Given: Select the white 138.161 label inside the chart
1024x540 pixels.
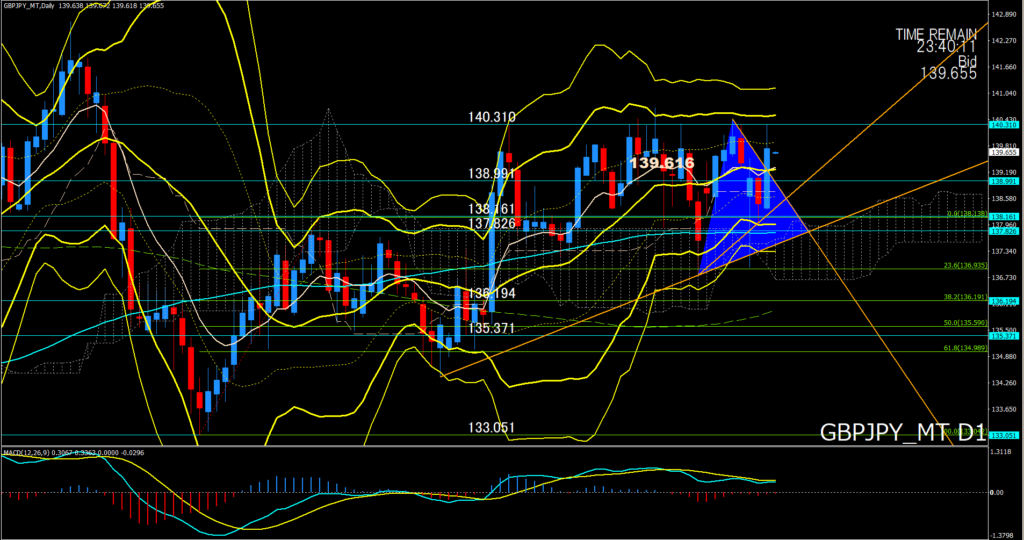Looking at the screenshot, I should click(x=492, y=210).
